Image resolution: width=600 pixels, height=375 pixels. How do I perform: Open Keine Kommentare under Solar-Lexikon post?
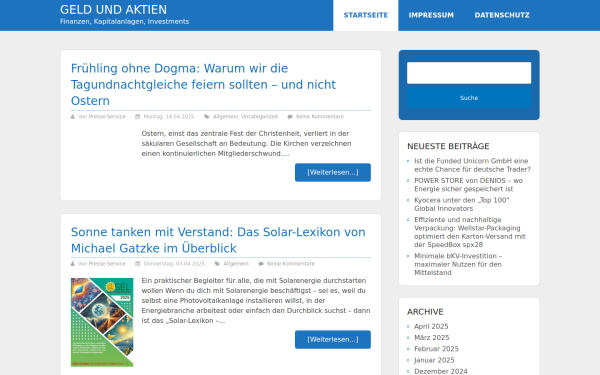(x=291, y=264)
